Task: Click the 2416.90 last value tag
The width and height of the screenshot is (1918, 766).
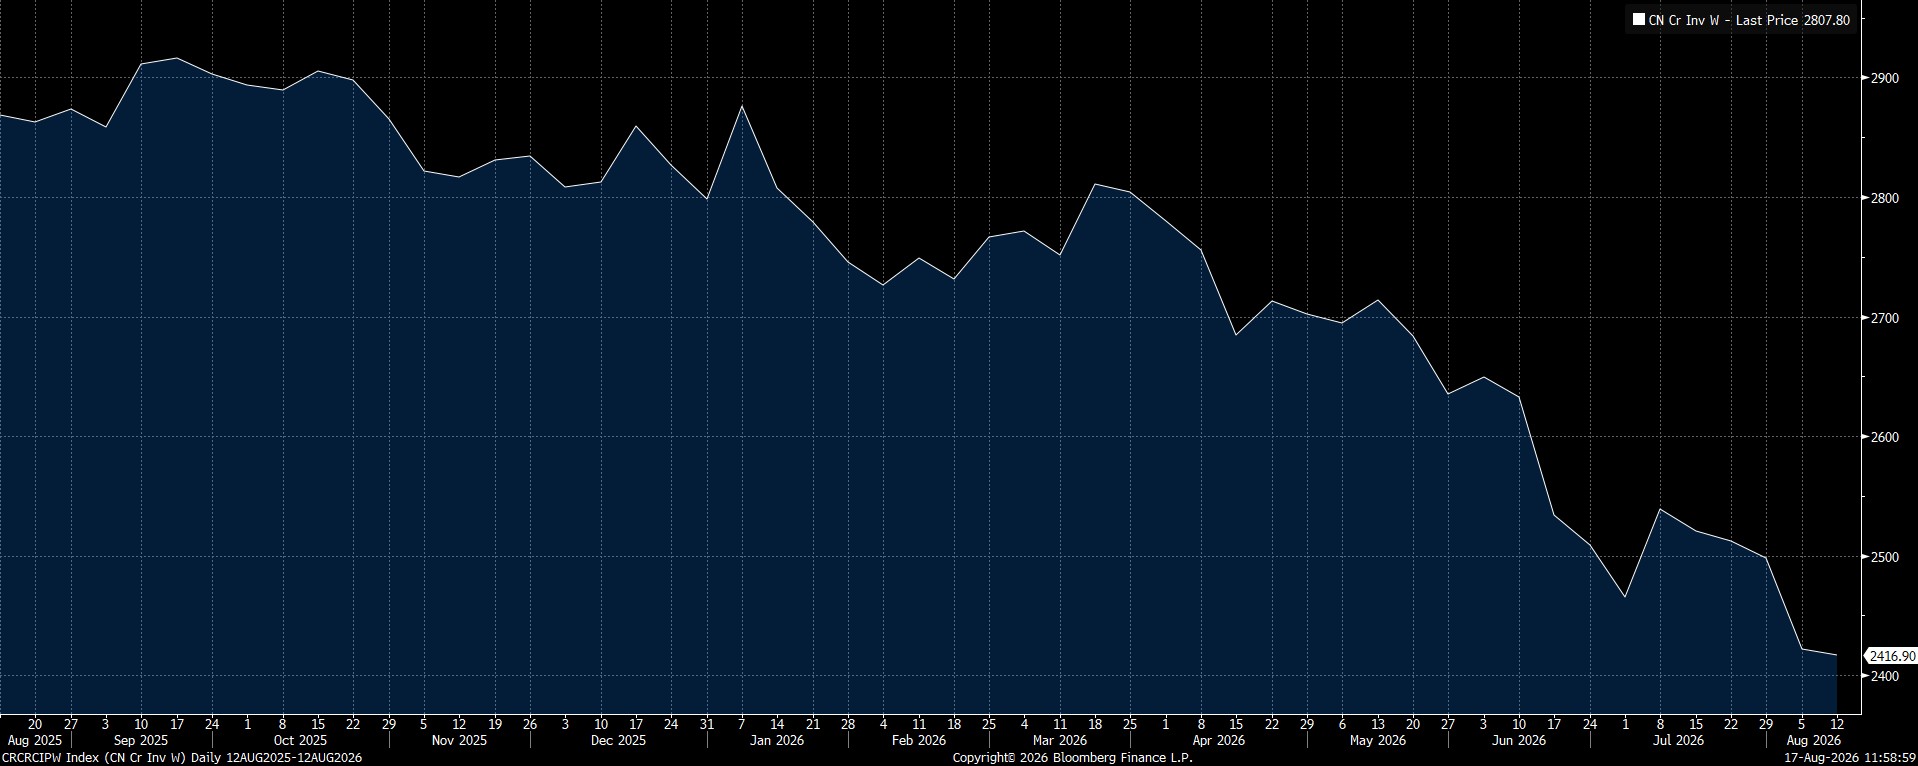Action: [x=1892, y=656]
